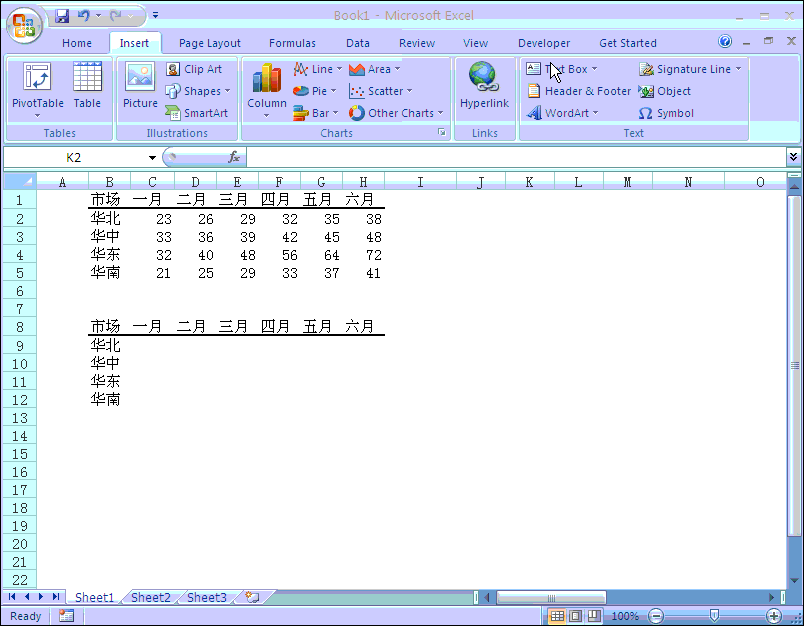Image resolution: width=804 pixels, height=626 pixels.
Task: Expand the formula bar
Action: coord(793,157)
